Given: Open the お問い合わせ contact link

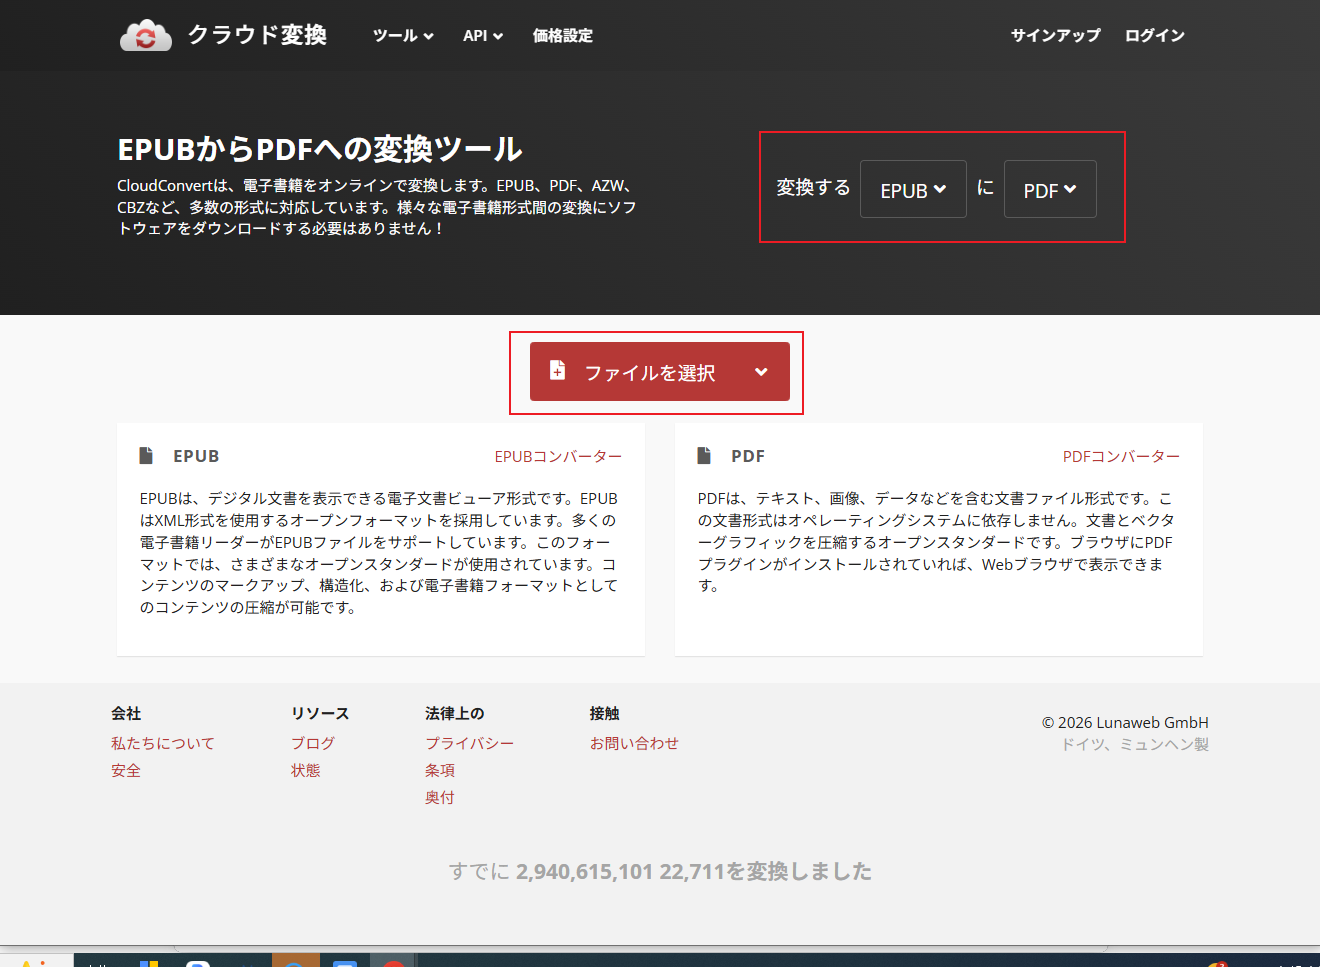Looking at the screenshot, I should pos(634,742).
